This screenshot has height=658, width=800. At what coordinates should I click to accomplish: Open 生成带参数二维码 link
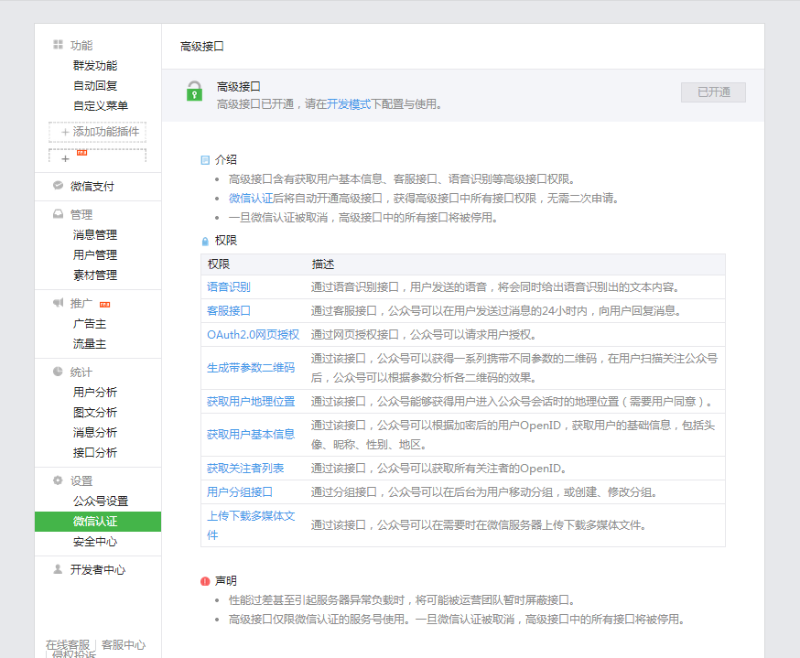tap(251, 367)
